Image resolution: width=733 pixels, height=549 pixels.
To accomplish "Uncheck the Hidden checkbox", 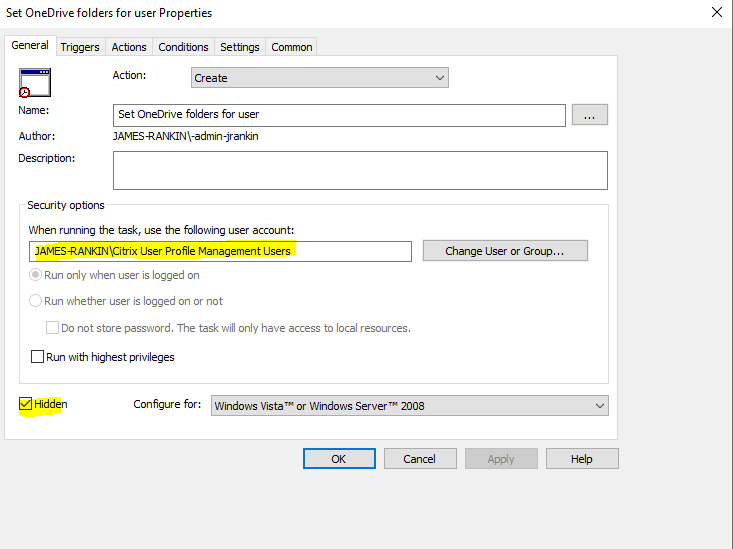I will [x=26, y=404].
